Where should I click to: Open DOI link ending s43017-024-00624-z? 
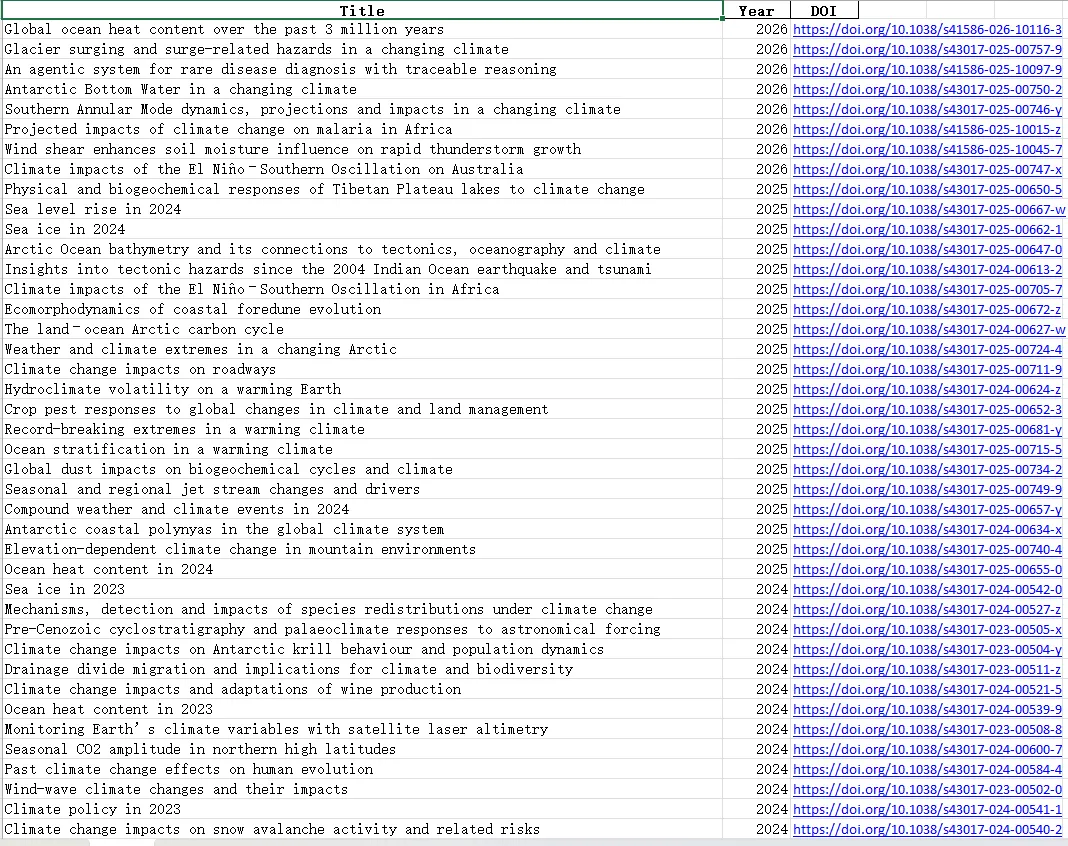[x=927, y=390]
